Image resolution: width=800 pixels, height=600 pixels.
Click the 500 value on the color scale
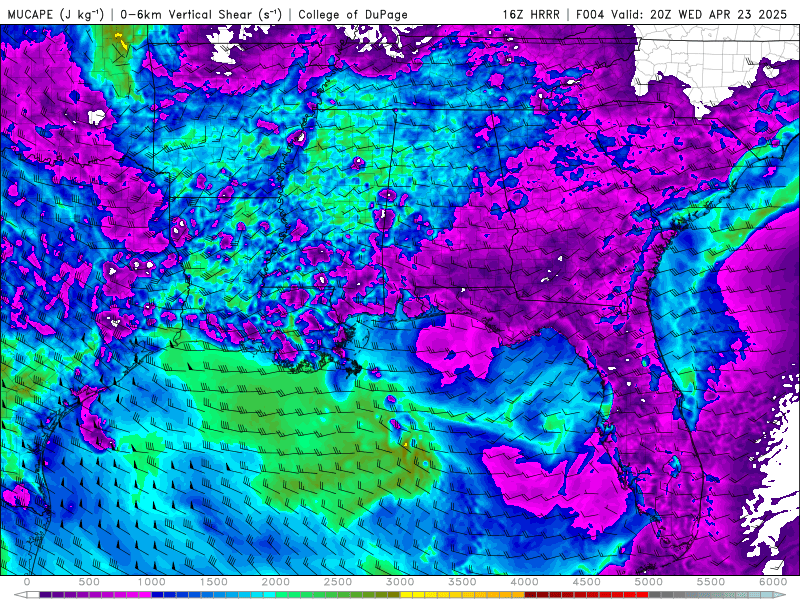pos(89,582)
